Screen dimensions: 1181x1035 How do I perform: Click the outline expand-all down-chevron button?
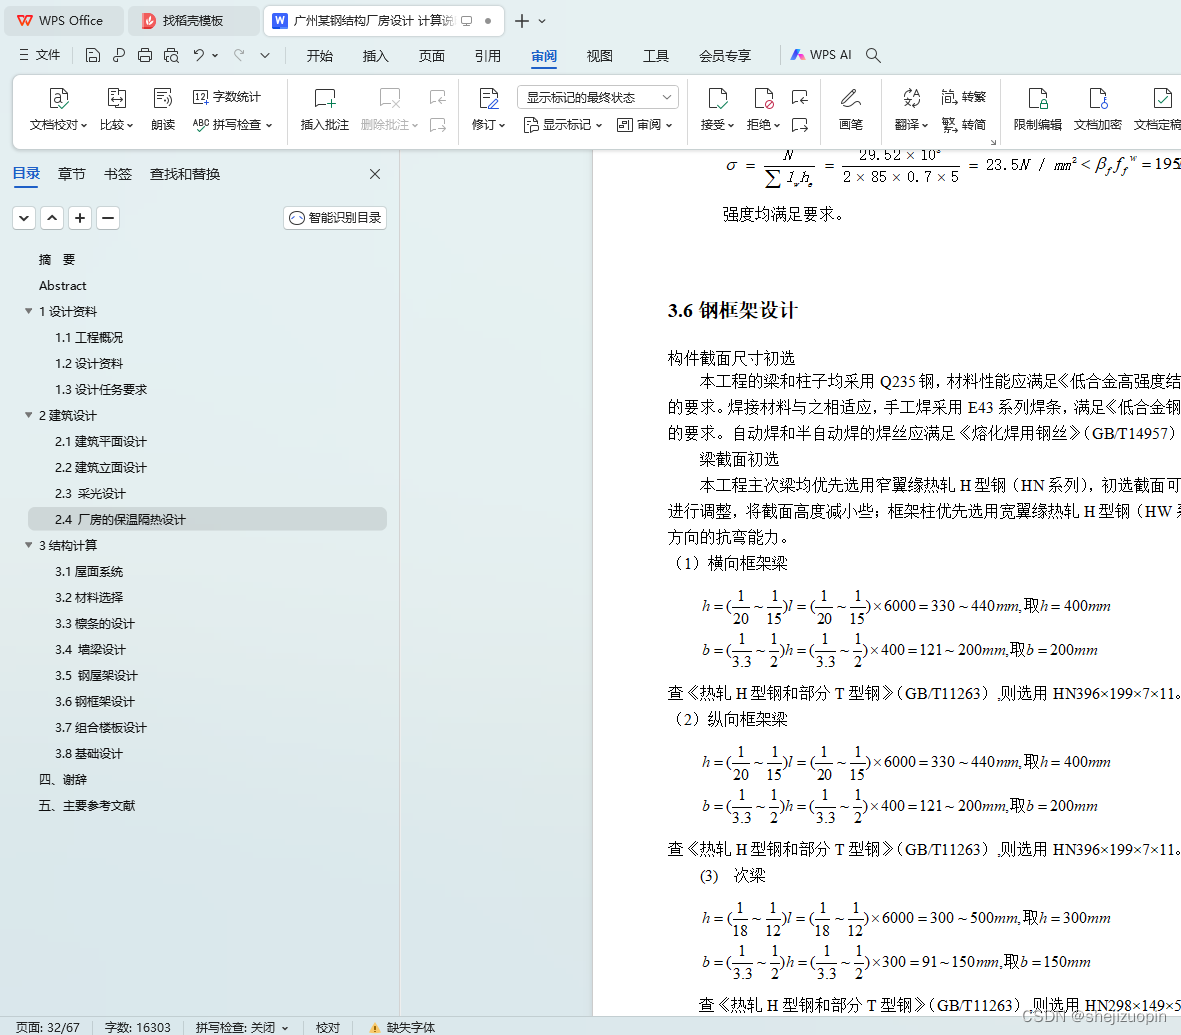point(24,218)
